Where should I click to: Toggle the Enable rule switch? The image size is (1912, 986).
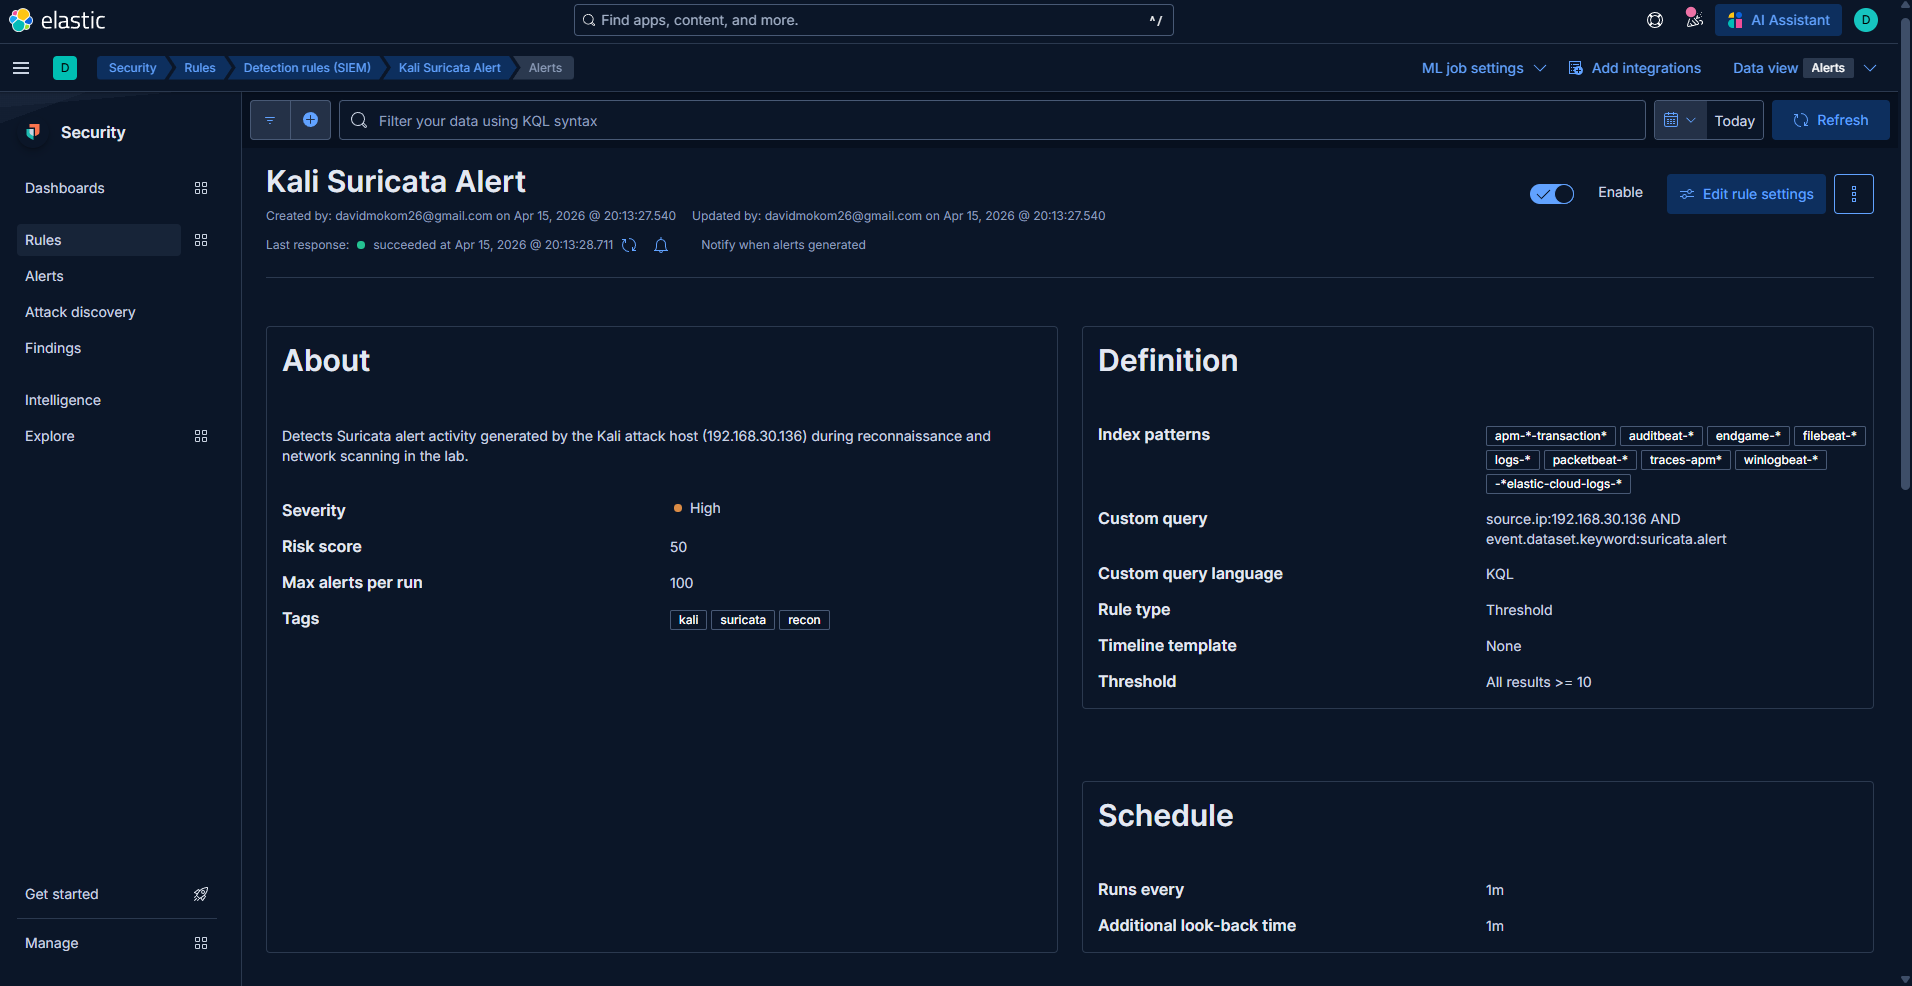[1552, 194]
